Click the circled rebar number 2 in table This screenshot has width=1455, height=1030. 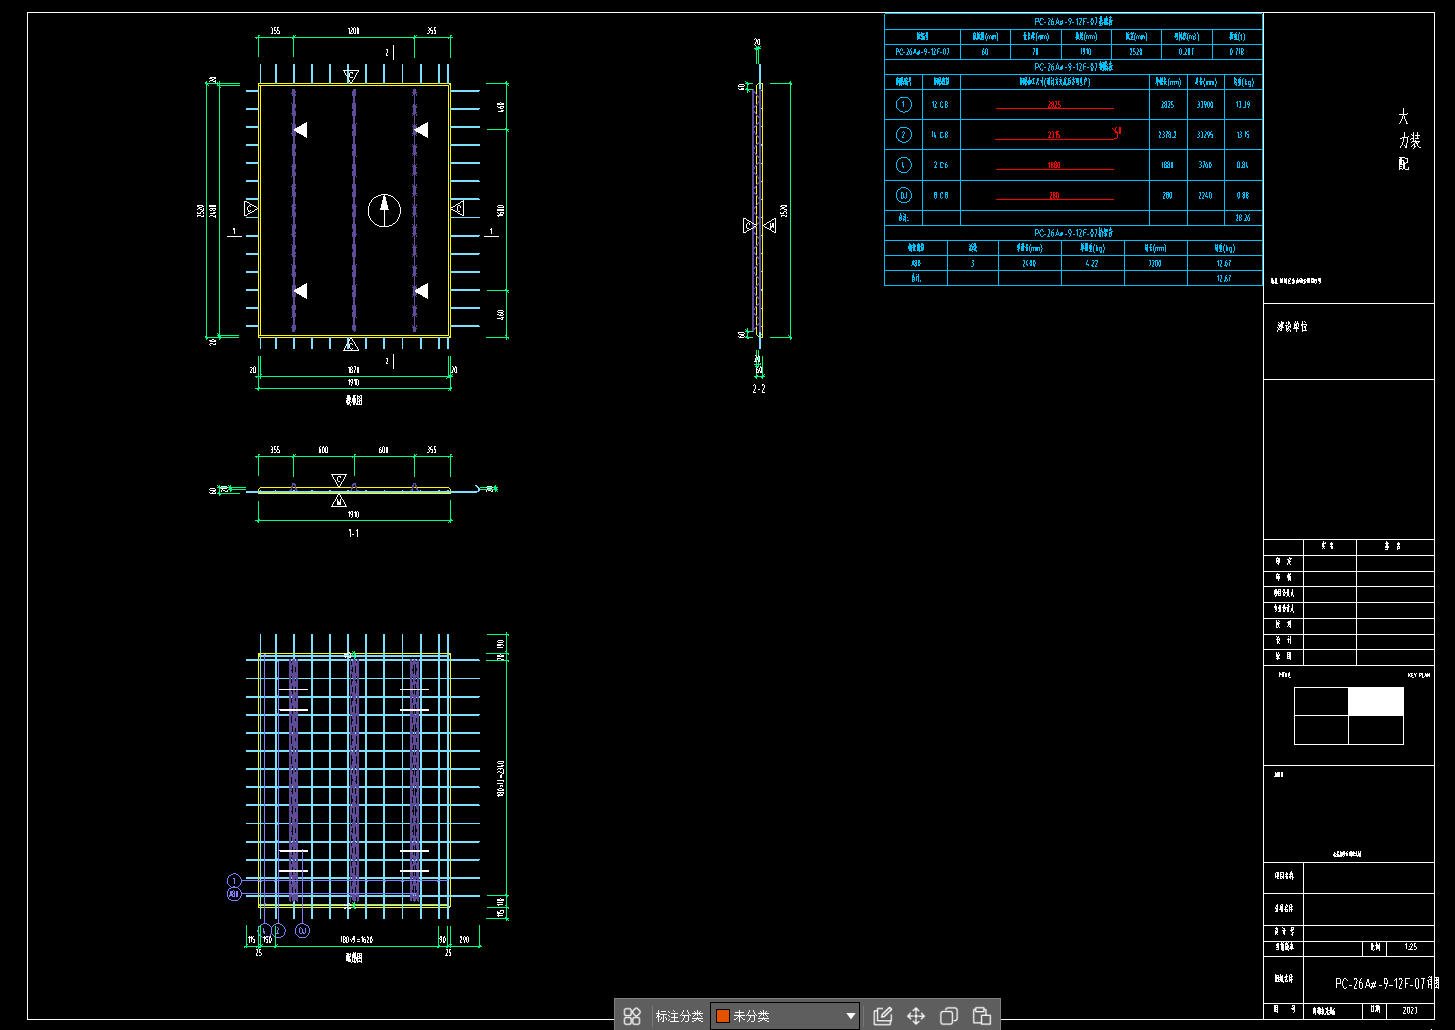tap(904, 134)
